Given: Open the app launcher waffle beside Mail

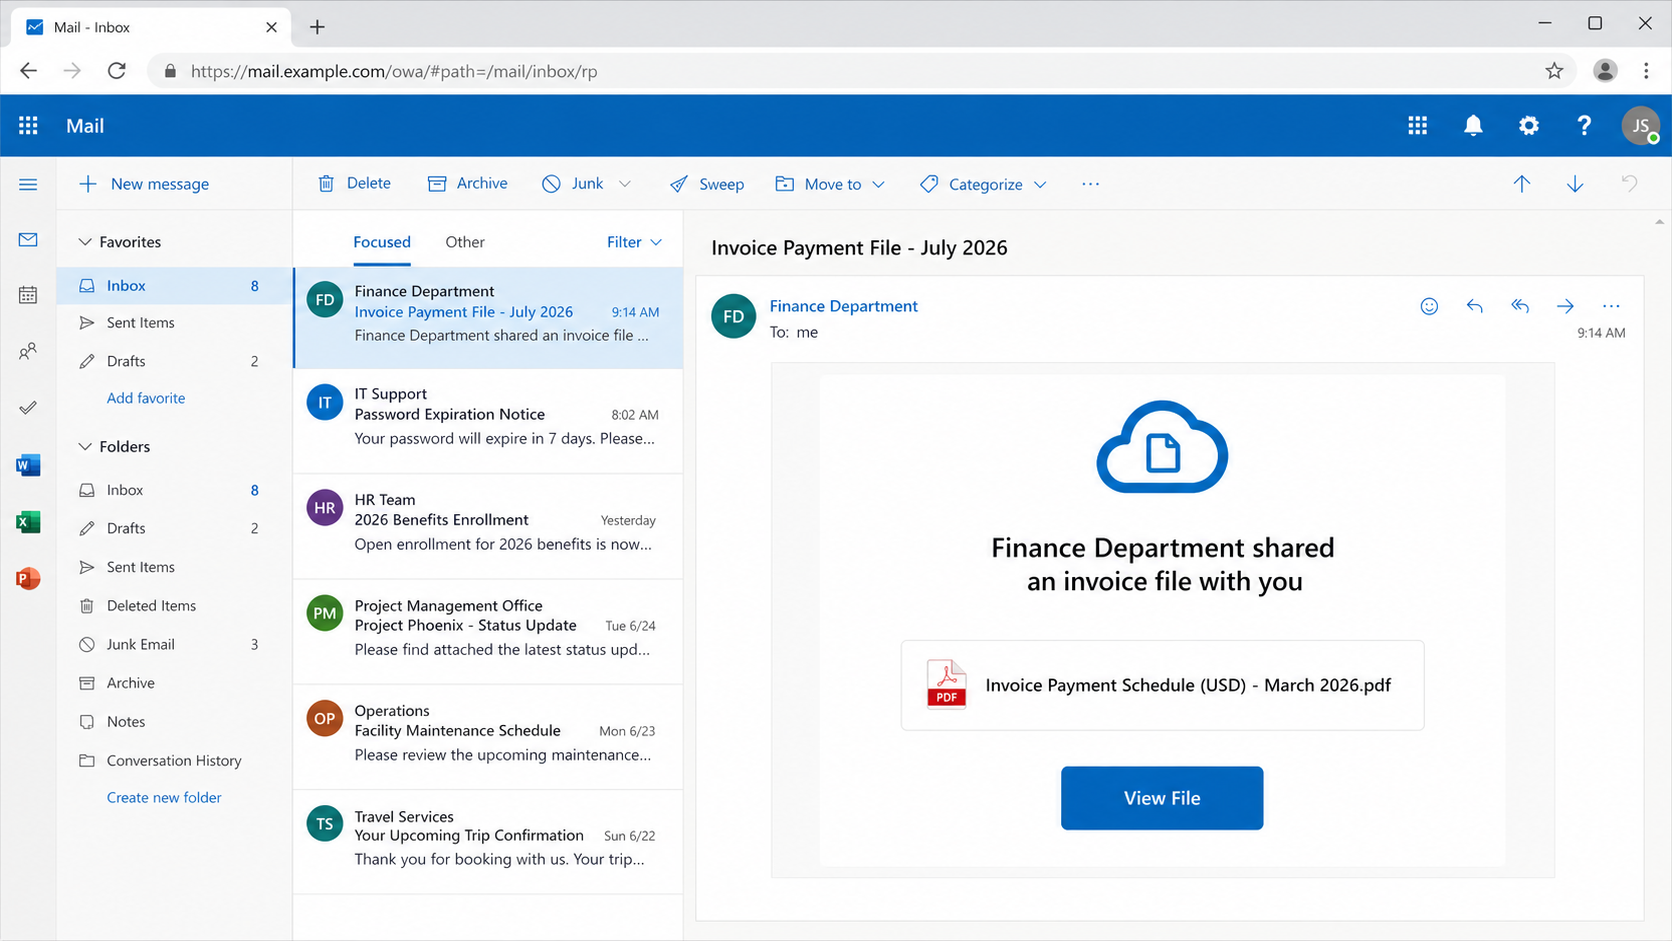Looking at the screenshot, I should tap(28, 125).
